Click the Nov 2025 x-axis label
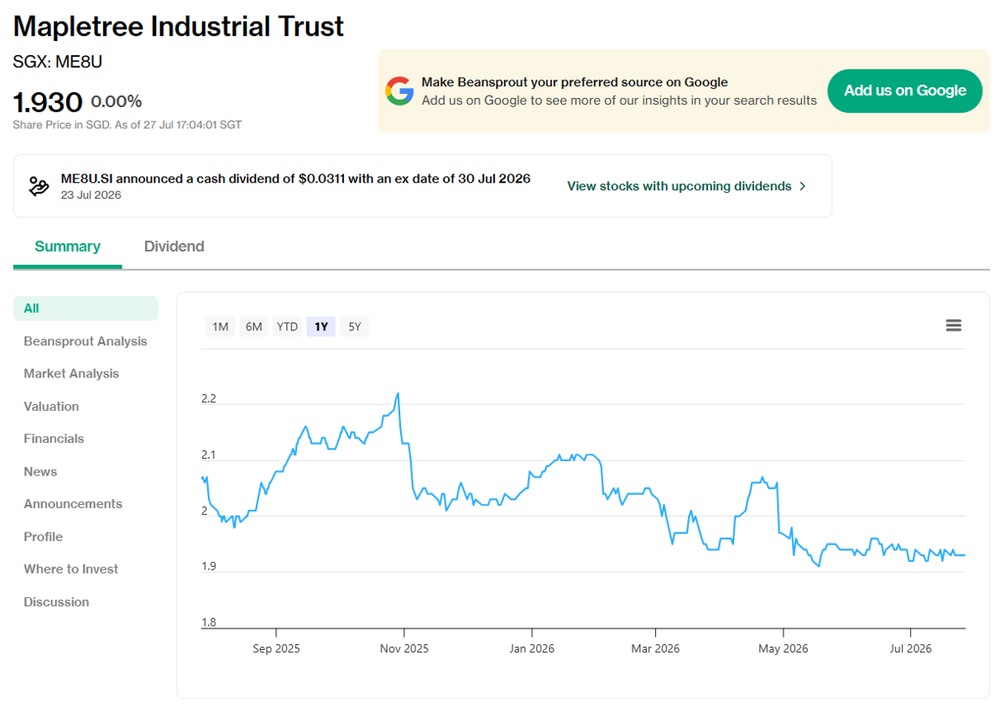 [404, 649]
